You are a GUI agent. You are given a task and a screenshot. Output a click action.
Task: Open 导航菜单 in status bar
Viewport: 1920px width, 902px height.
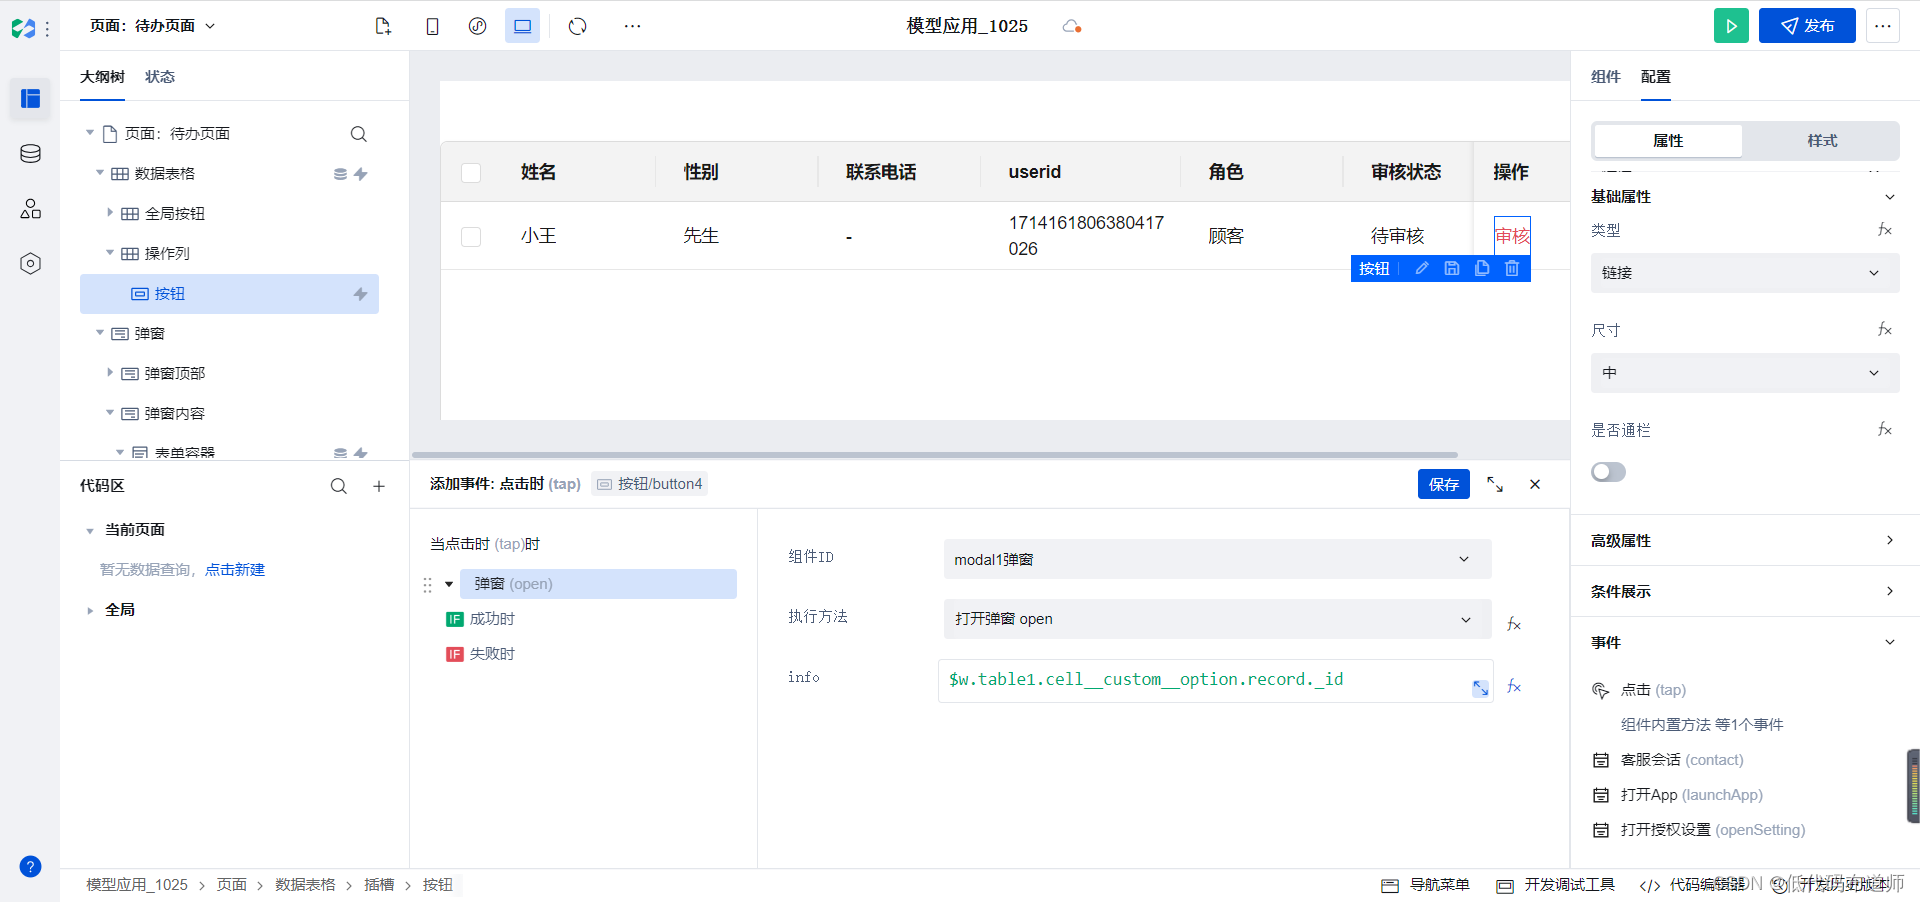(x=1426, y=885)
